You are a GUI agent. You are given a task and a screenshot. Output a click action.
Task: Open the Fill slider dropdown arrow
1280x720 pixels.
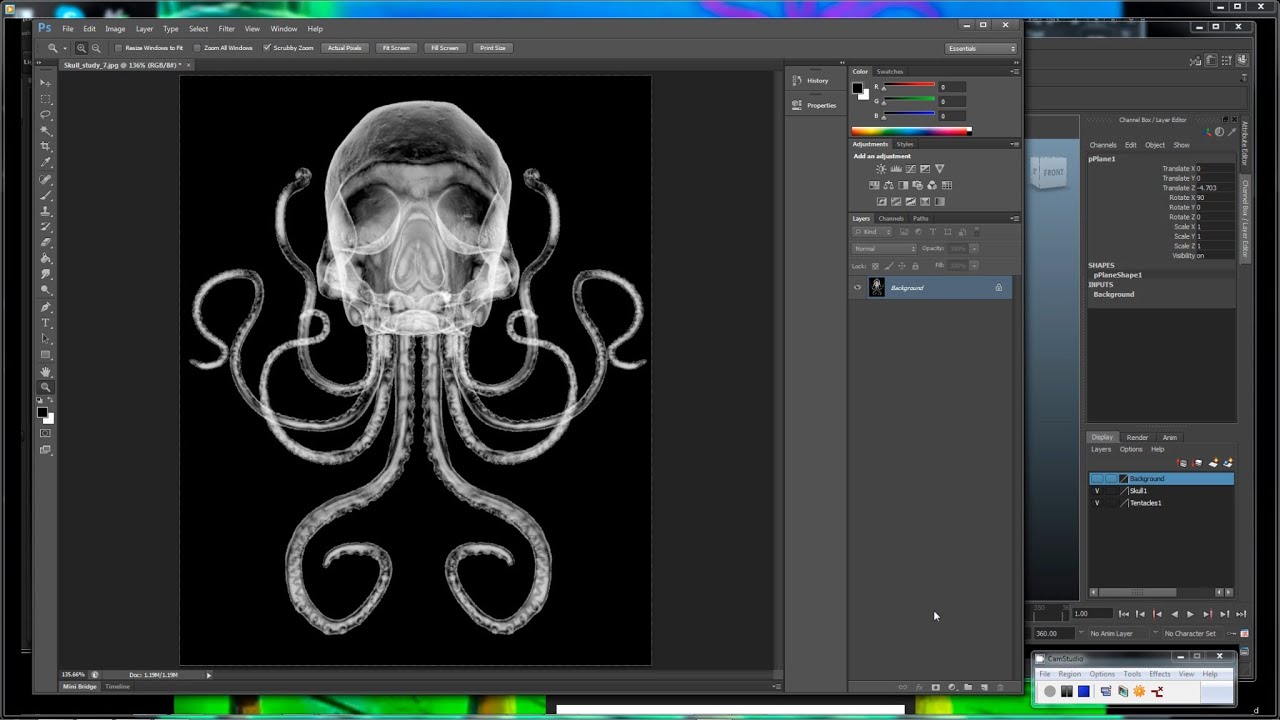(975, 266)
